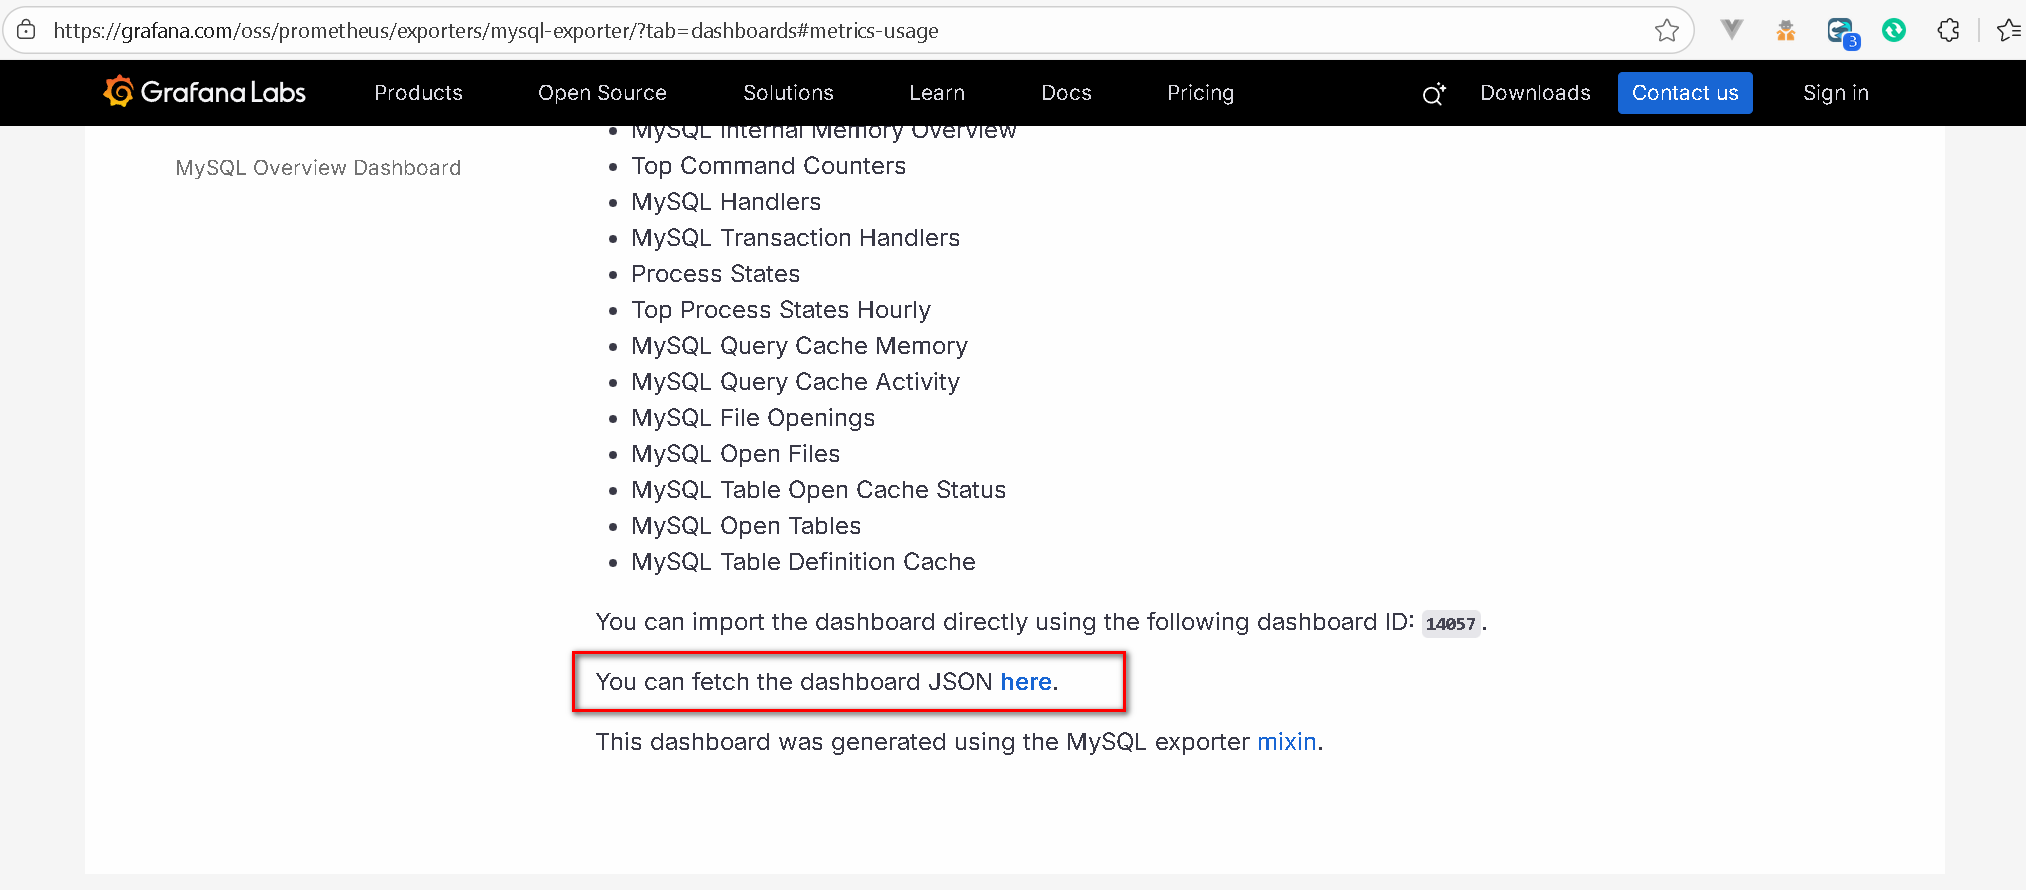The width and height of the screenshot is (2026, 890).
Task: Open the Open Source menu
Action: 602,93
